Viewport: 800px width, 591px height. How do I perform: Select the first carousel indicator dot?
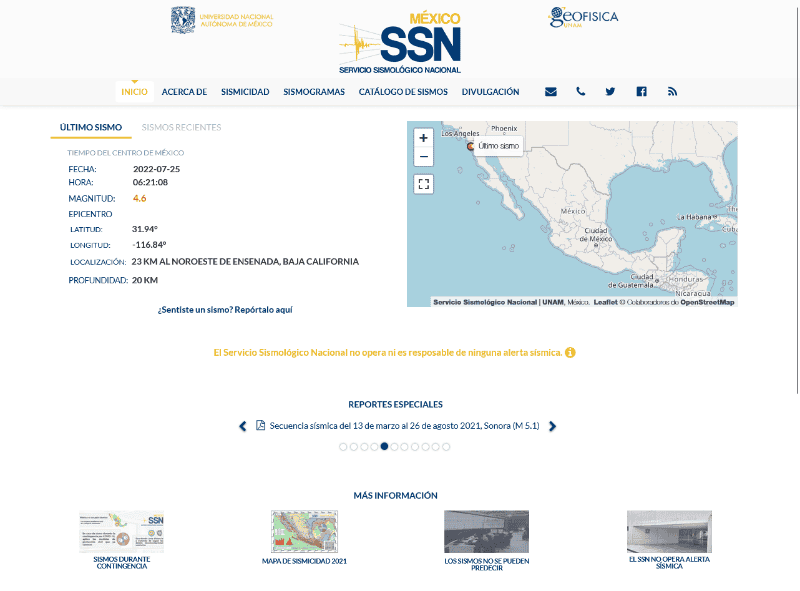343,447
